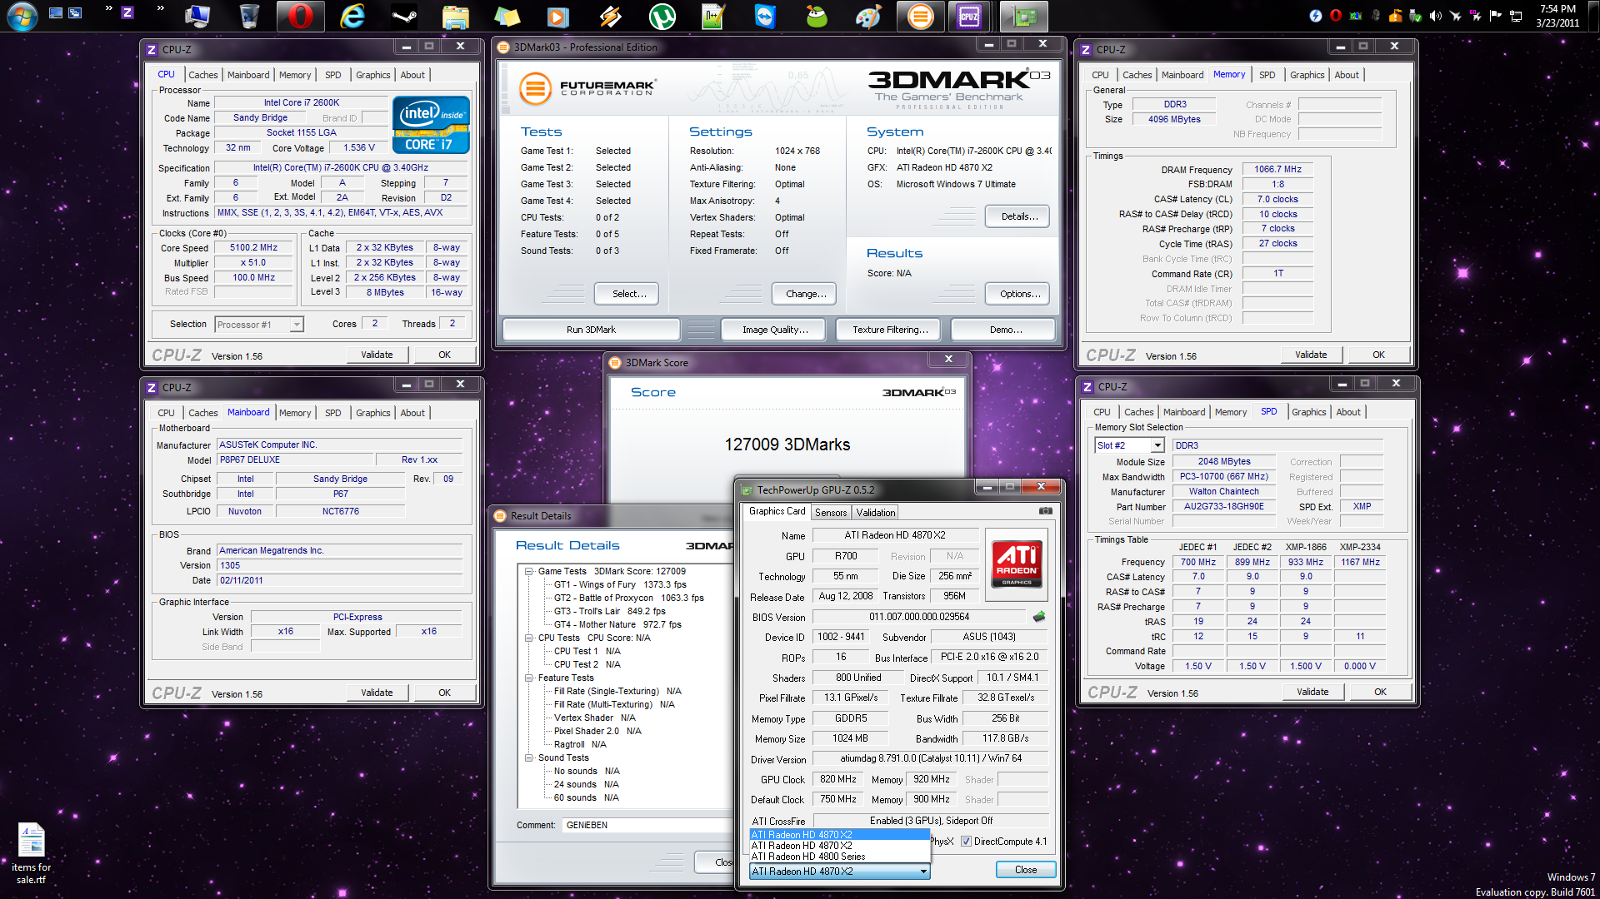Click the GPU-Z screenshot camera icon
Viewport: 1600px width, 899px height.
pos(1045,511)
